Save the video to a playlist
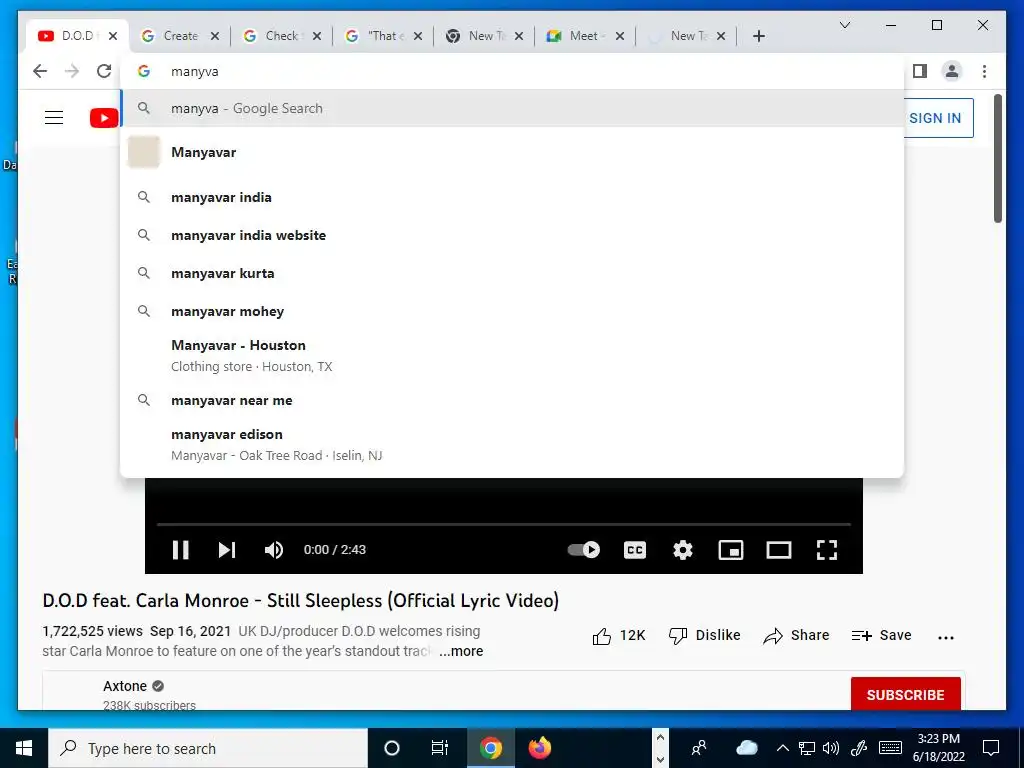This screenshot has height=768, width=1024. 881,635
